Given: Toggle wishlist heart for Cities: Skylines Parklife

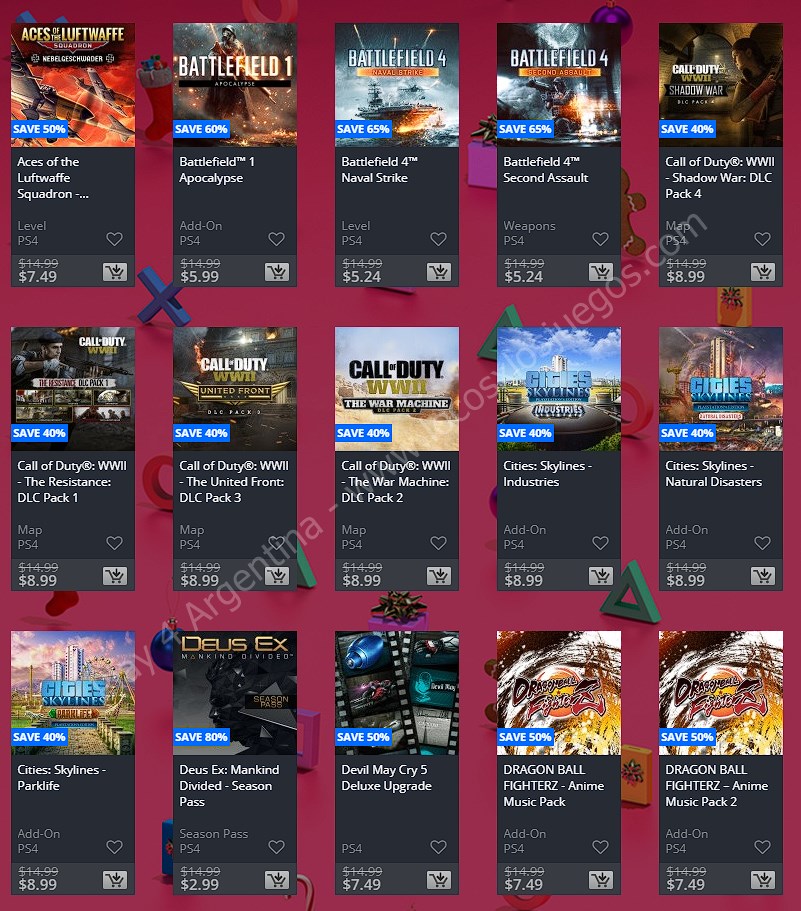Looking at the screenshot, I should click(114, 847).
